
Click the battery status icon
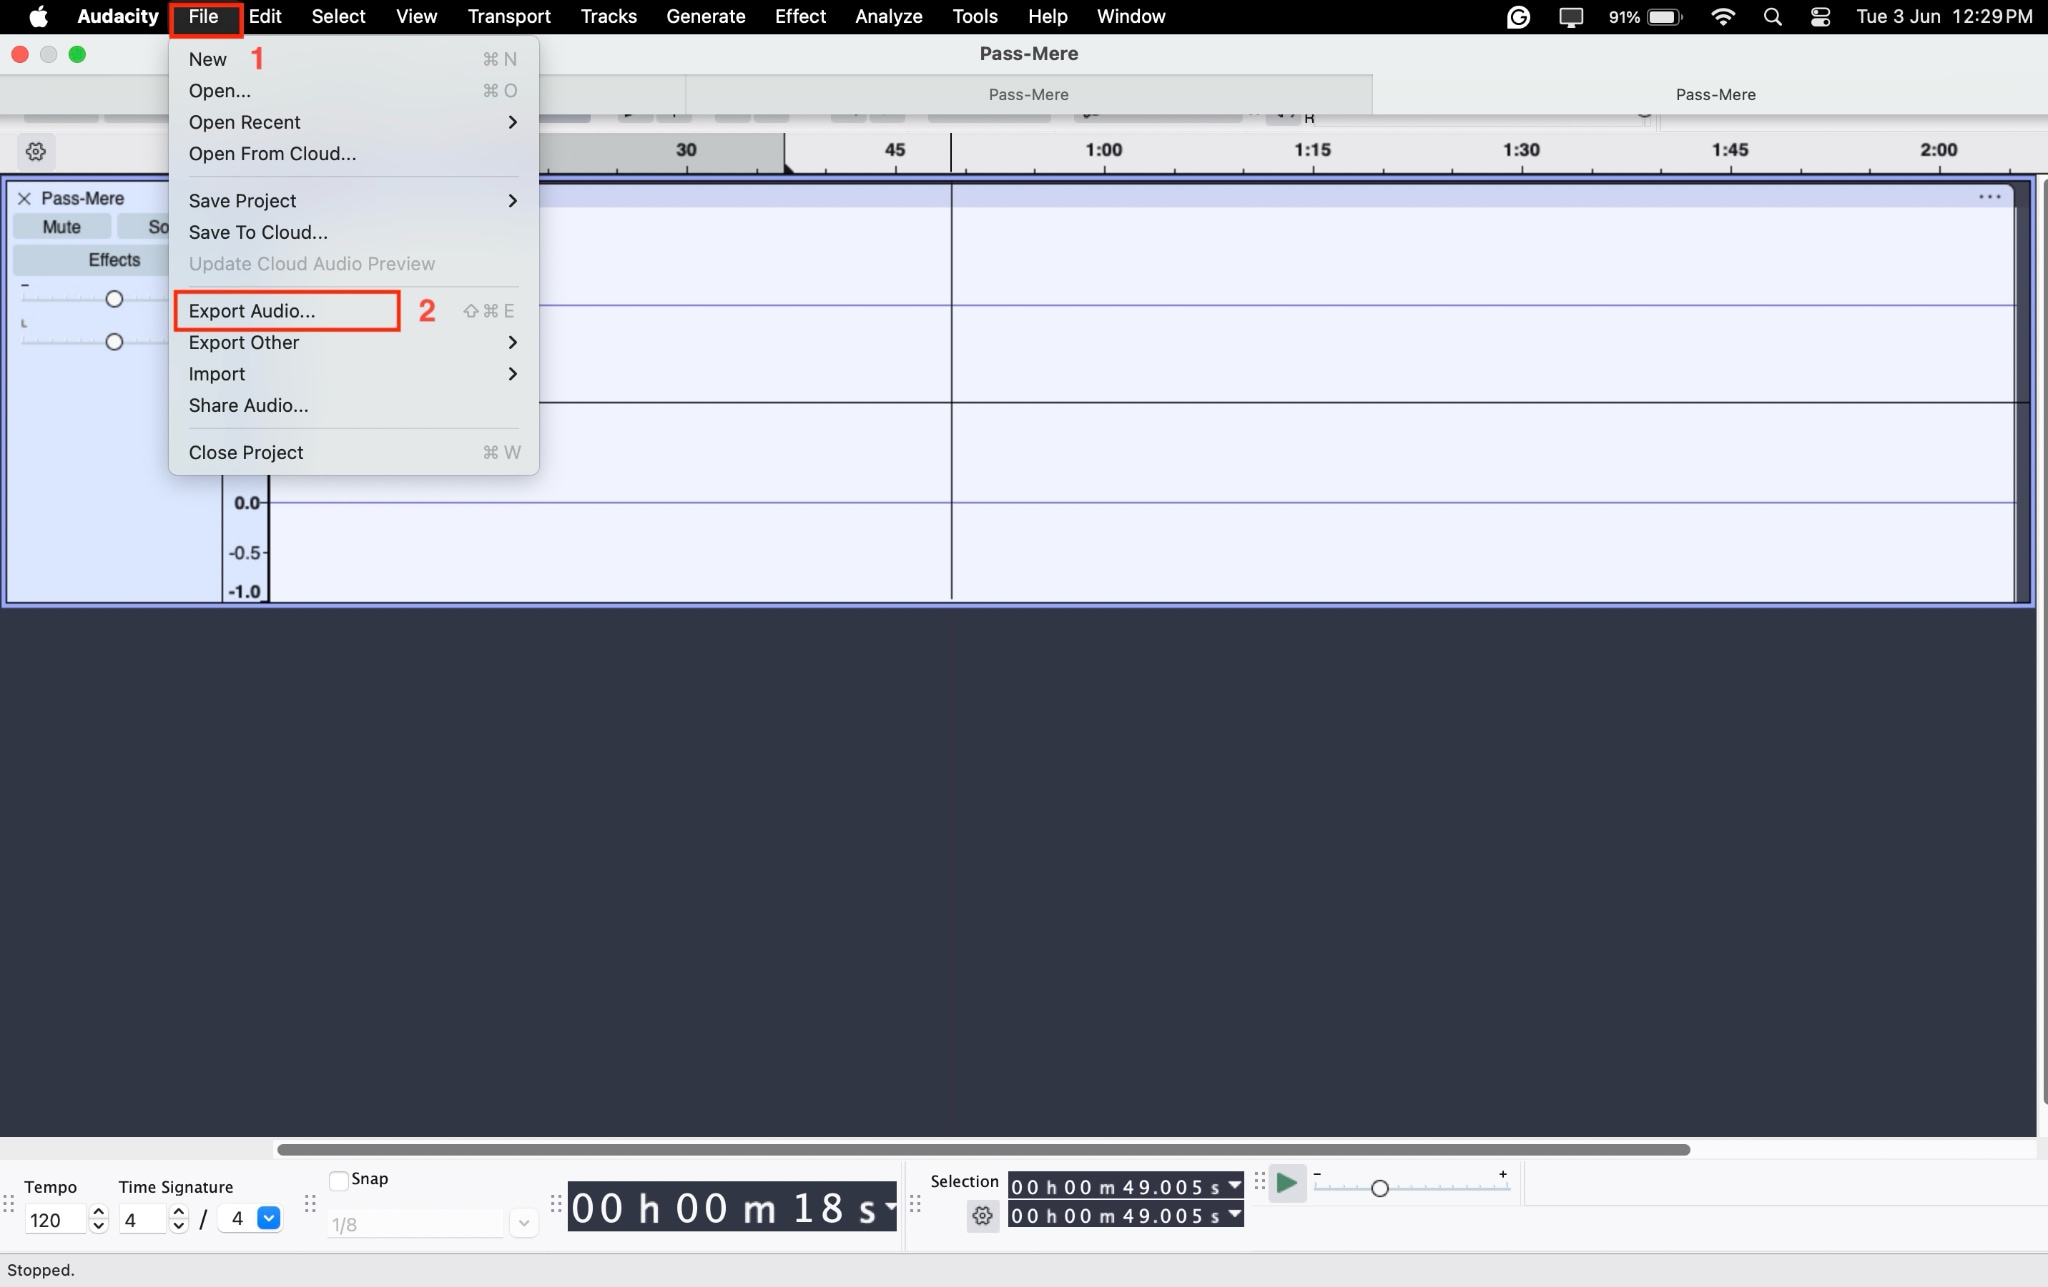click(x=1665, y=17)
